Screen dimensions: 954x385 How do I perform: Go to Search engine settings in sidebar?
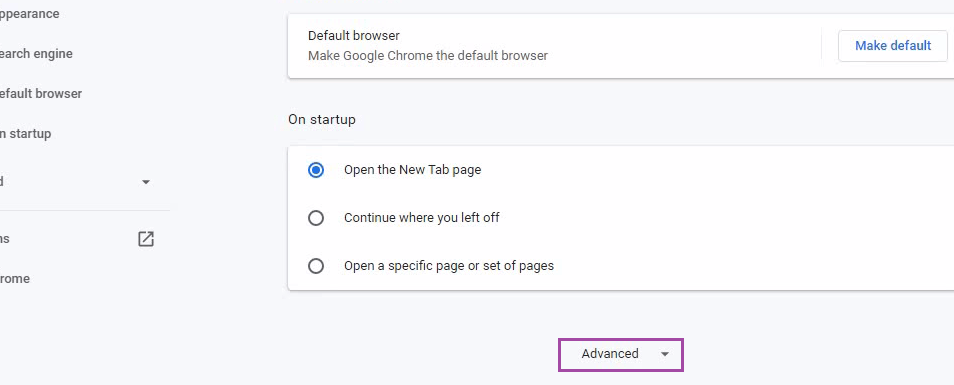coord(36,54)
